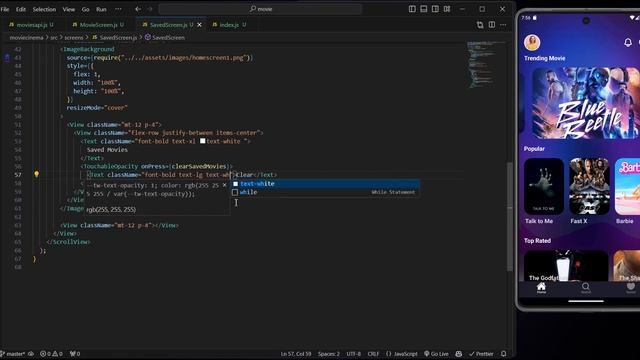Open the Selection menu
The image size is (640, 360).
tap(44, 9)
